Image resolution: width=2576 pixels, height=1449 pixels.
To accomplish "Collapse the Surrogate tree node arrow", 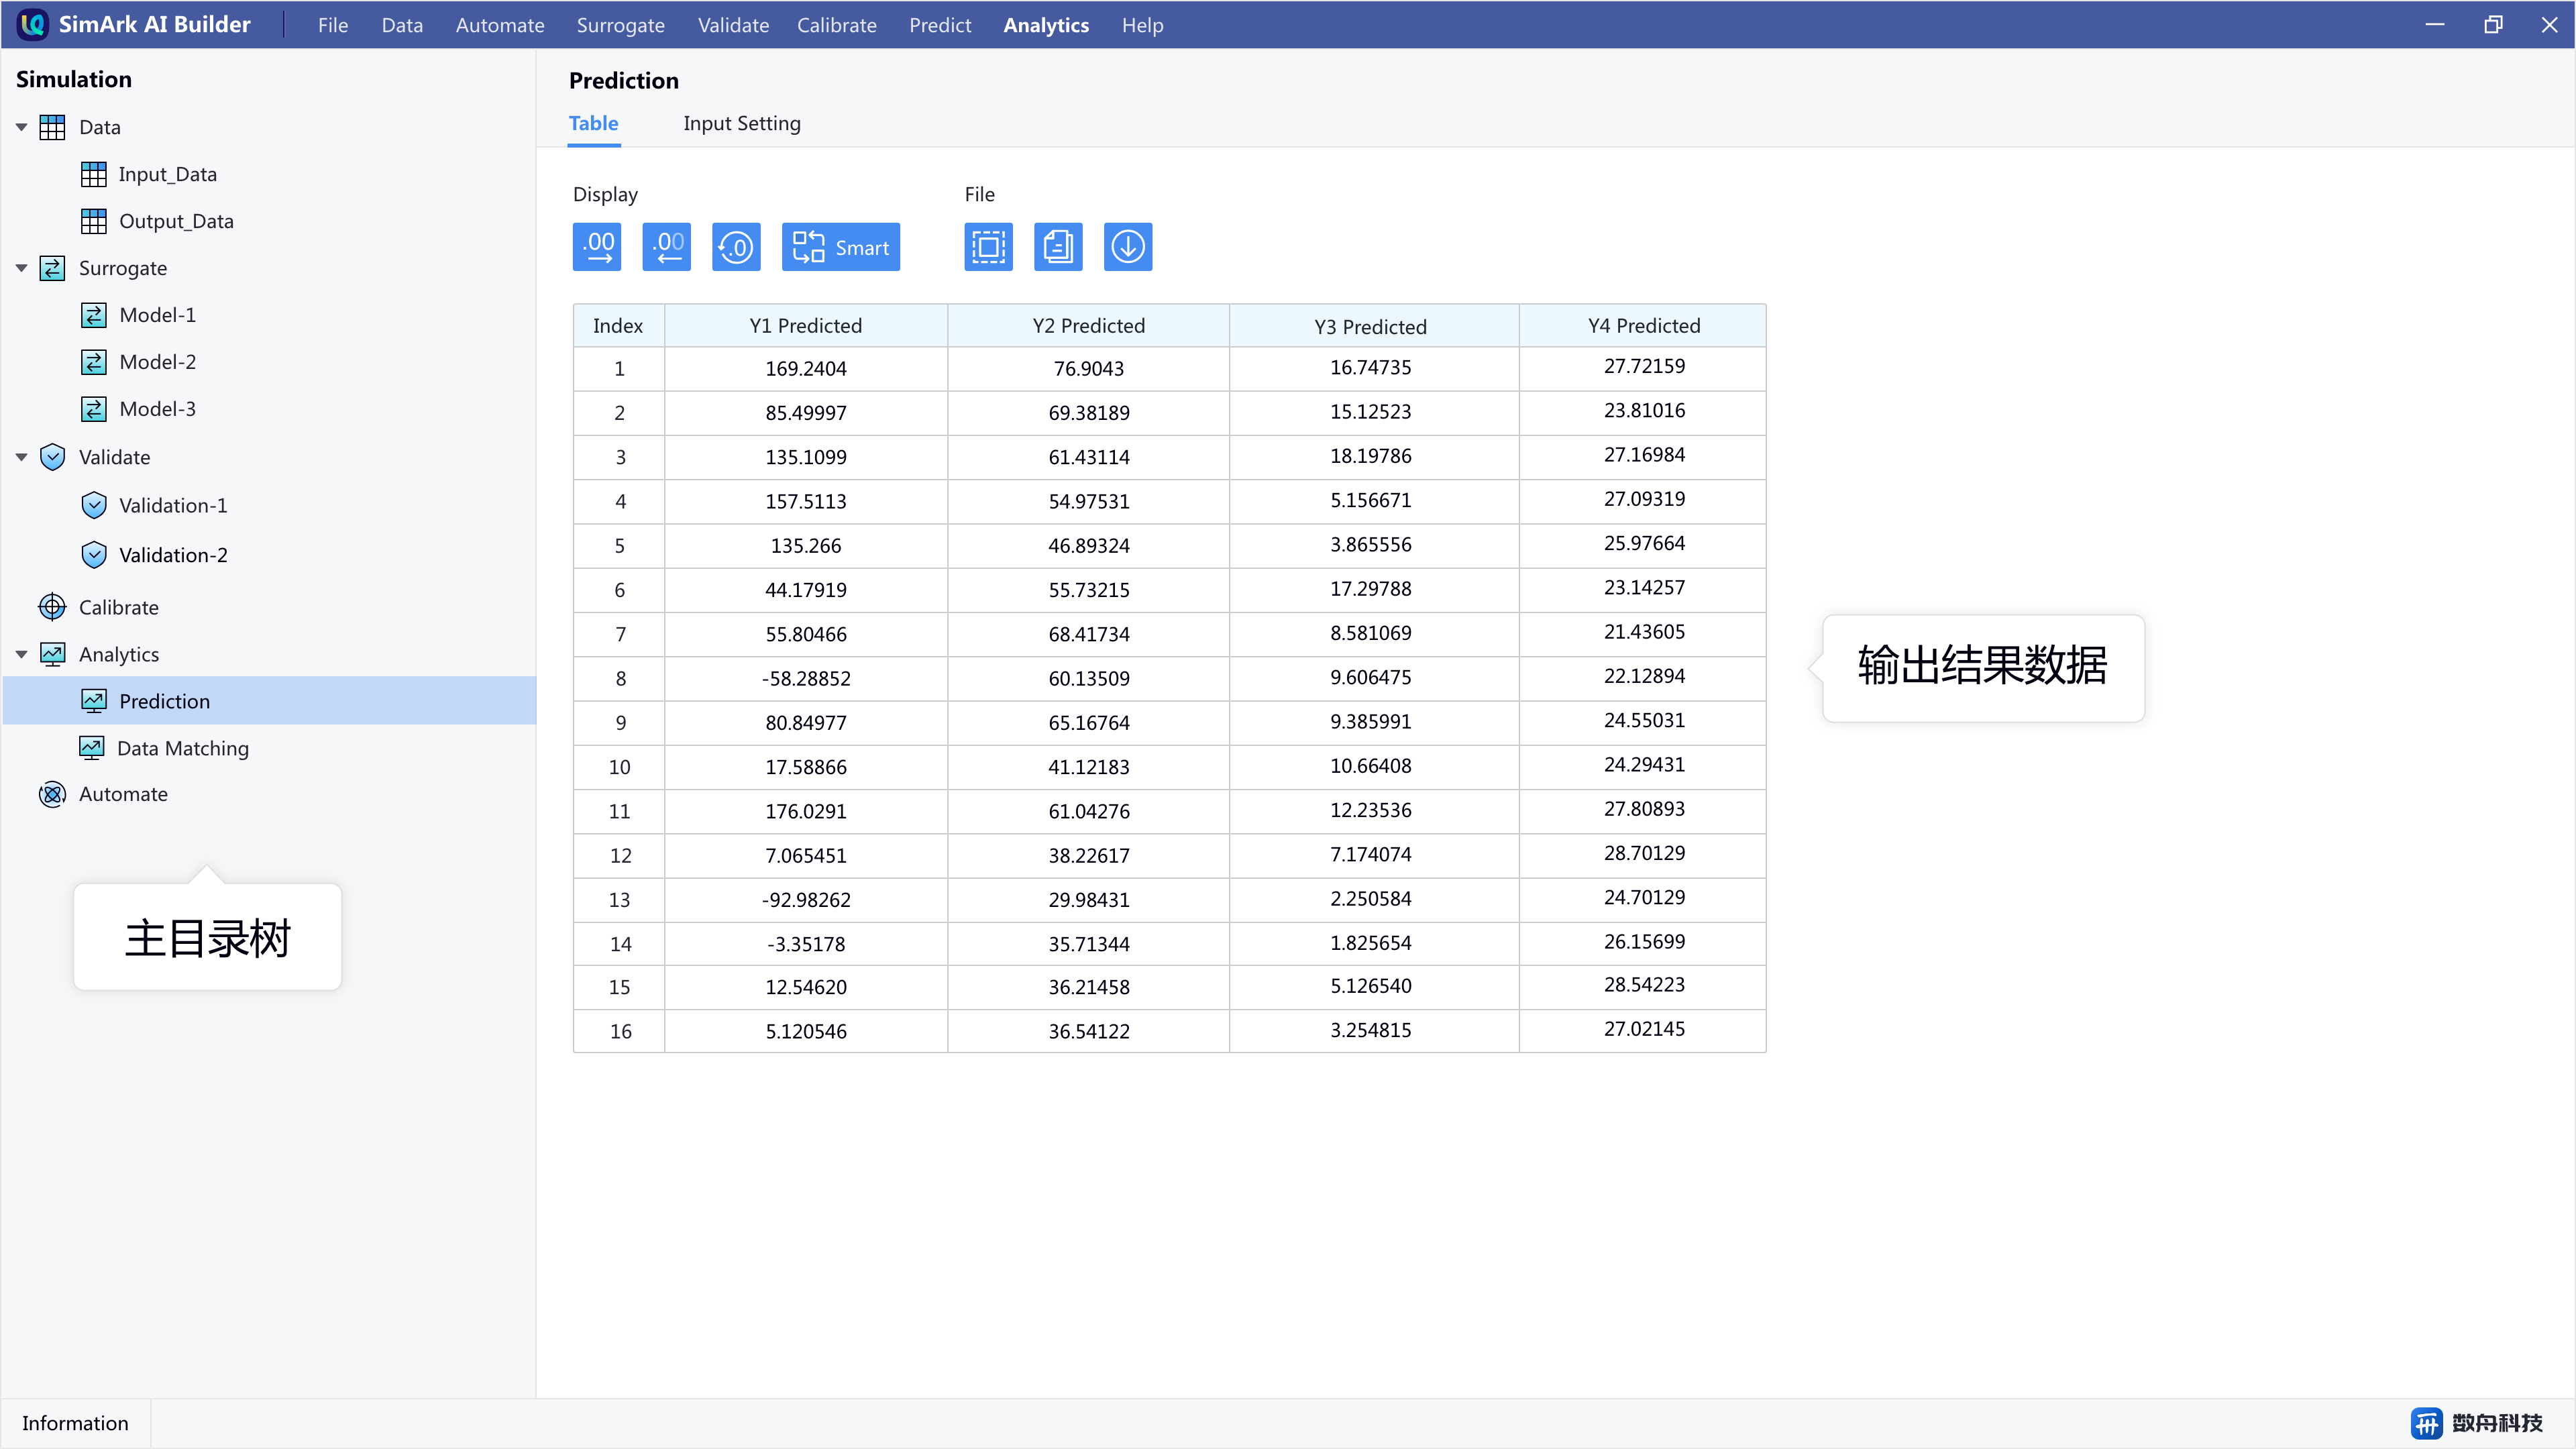I will pos(21,268).
